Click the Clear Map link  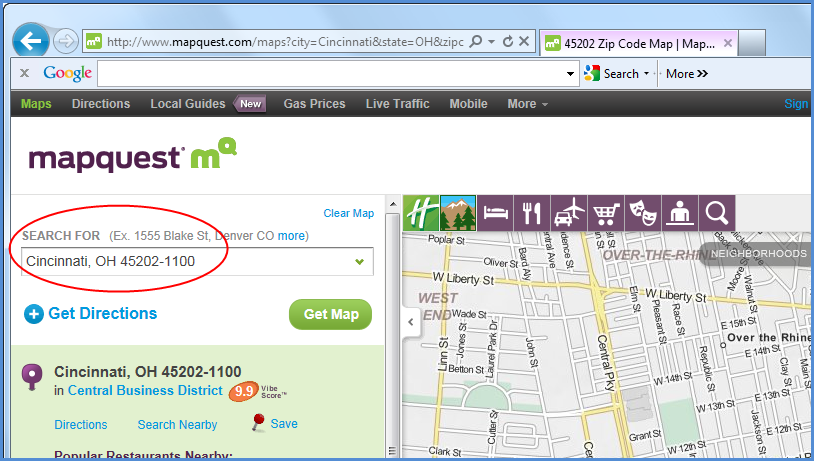[x=348, y=213]
